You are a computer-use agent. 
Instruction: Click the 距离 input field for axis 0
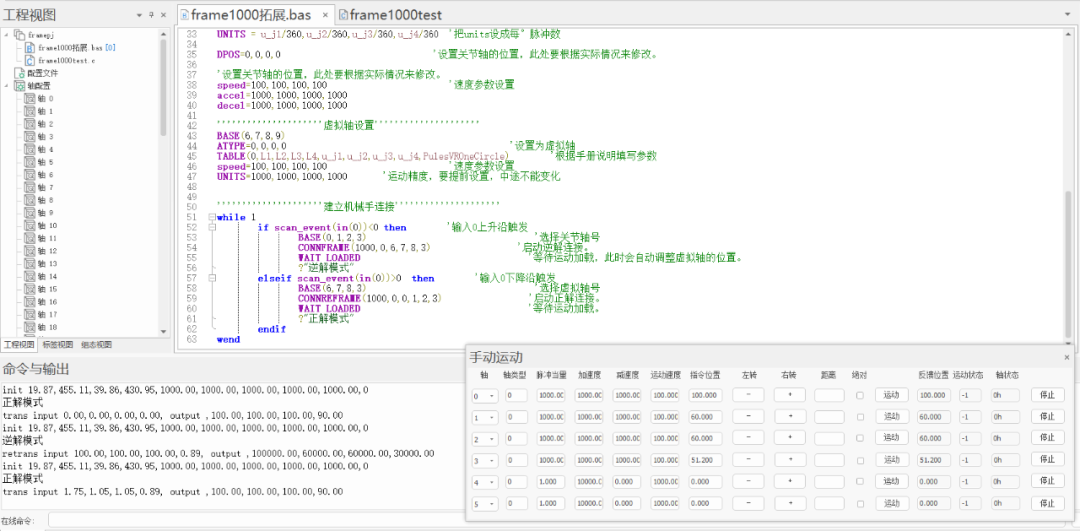click(x=829, y=395)
